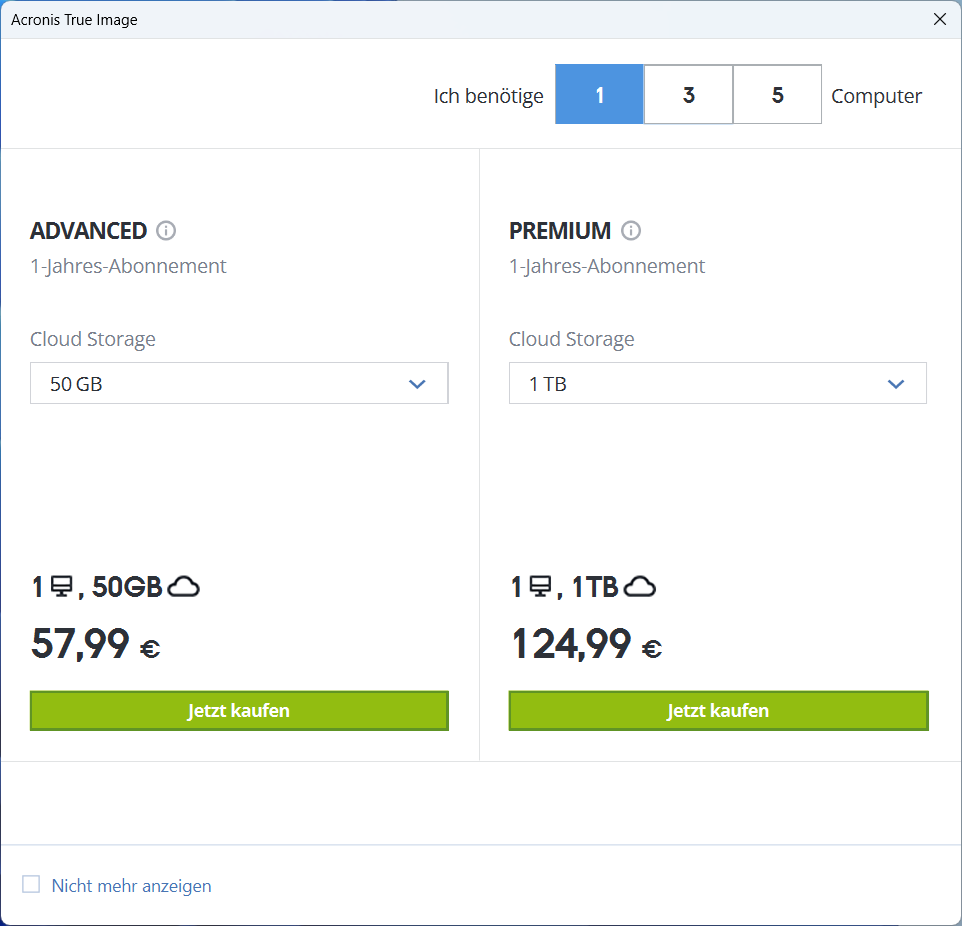
Task: Click the 57,99 € price
Action: tap(96, 644)
